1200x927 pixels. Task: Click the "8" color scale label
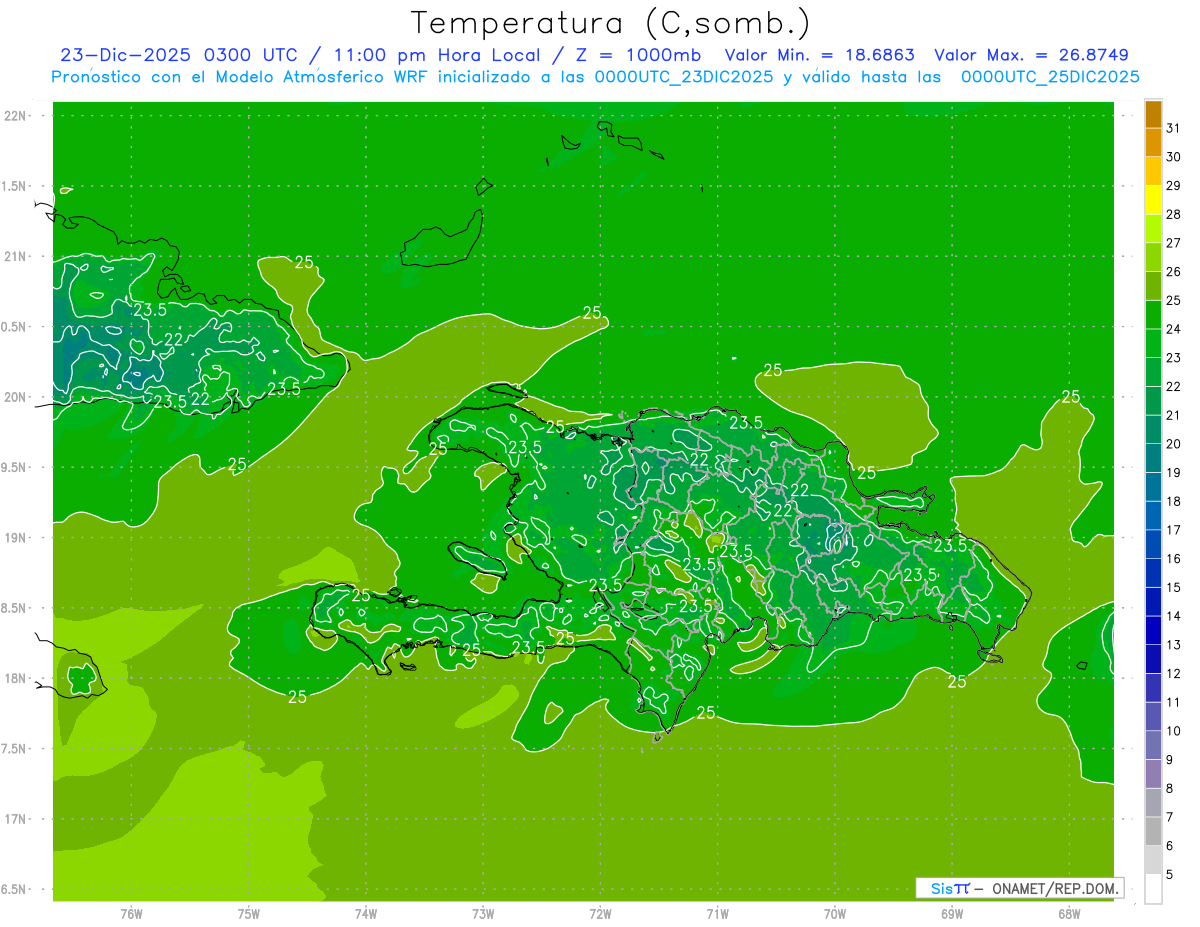(1170, 789)
